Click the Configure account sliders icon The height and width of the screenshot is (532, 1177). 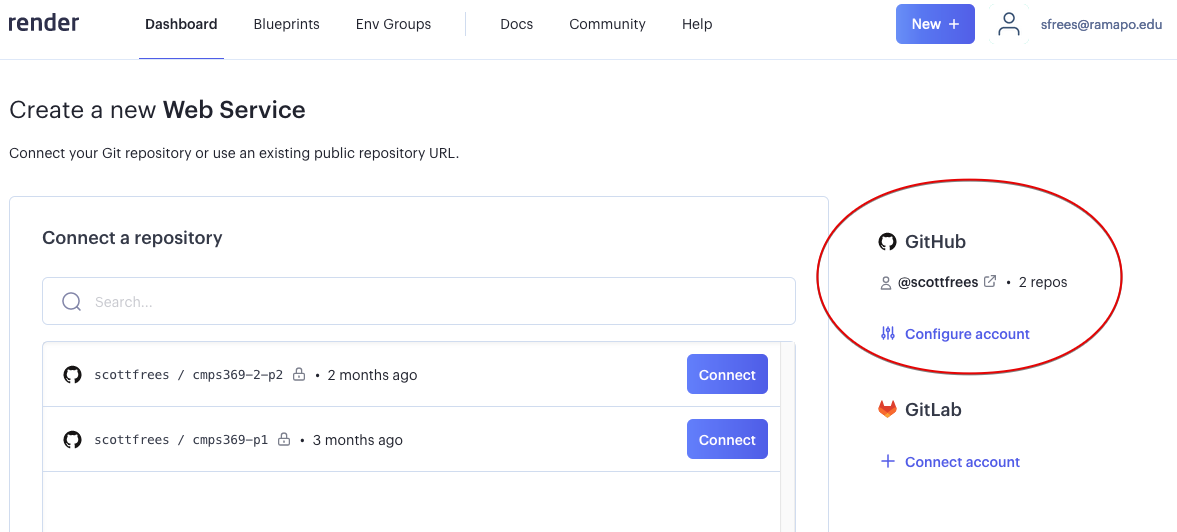887,334
